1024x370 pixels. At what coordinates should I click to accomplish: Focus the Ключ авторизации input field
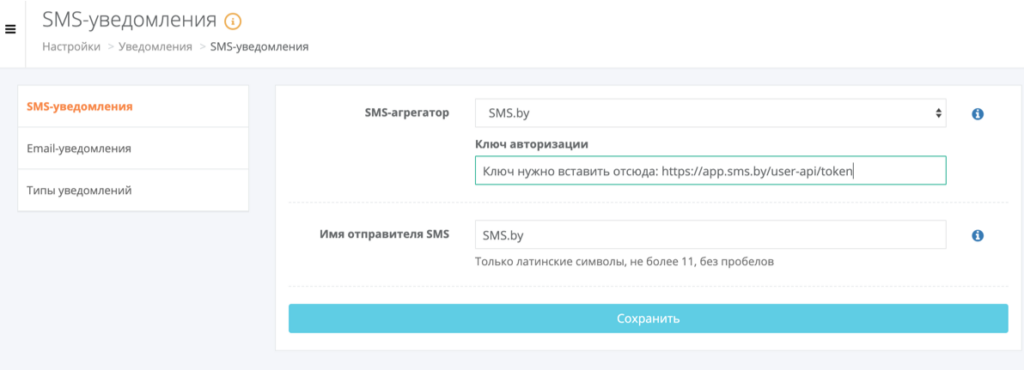click(711, 170)
